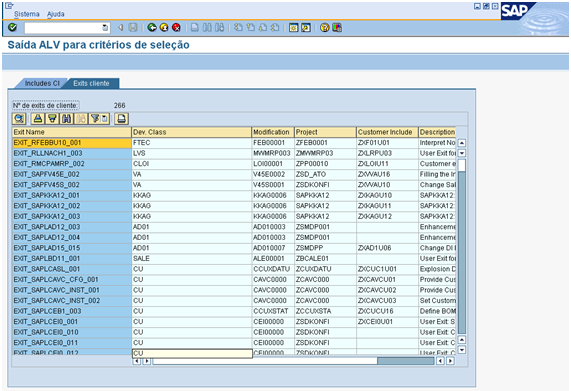Click the CCUXSTAT modification cell
The width and height of the screenshot is (571, 391).
(273, 311)
